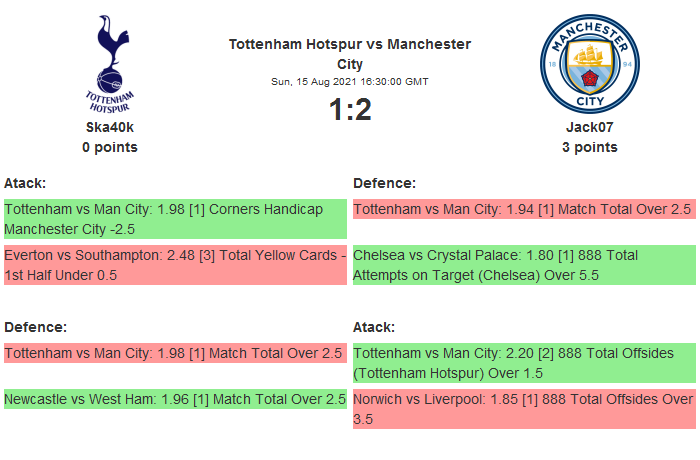Click the Tottenham Hotspur club crest

pos(110,62)
